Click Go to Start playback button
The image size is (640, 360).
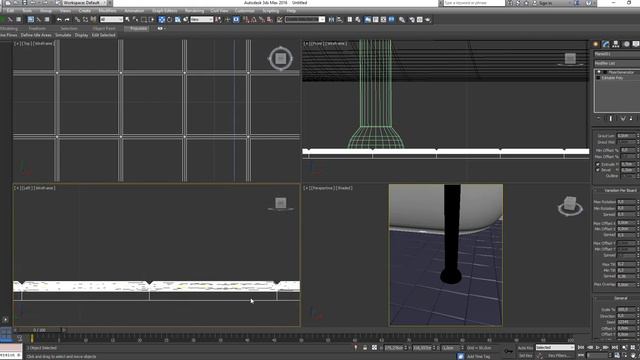coord(581,348)
